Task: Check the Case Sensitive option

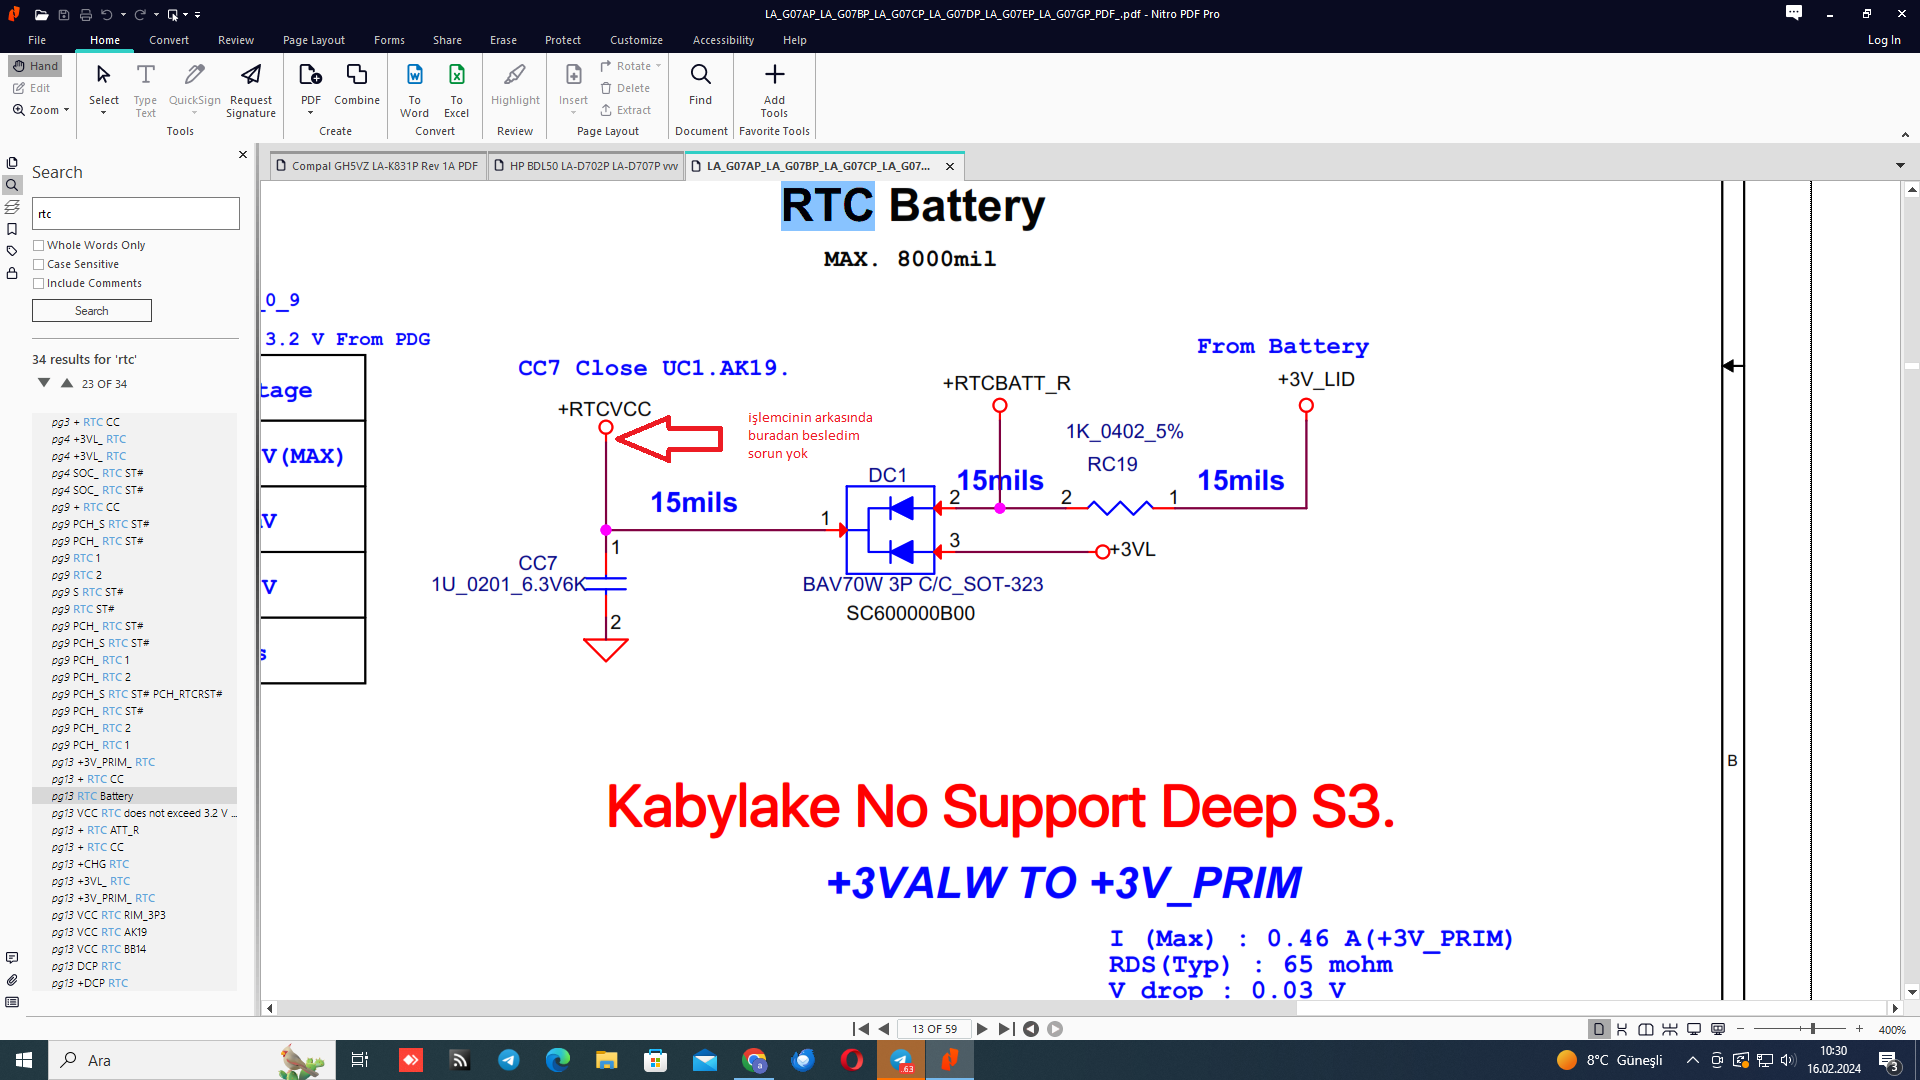Action: click(39, 265)
